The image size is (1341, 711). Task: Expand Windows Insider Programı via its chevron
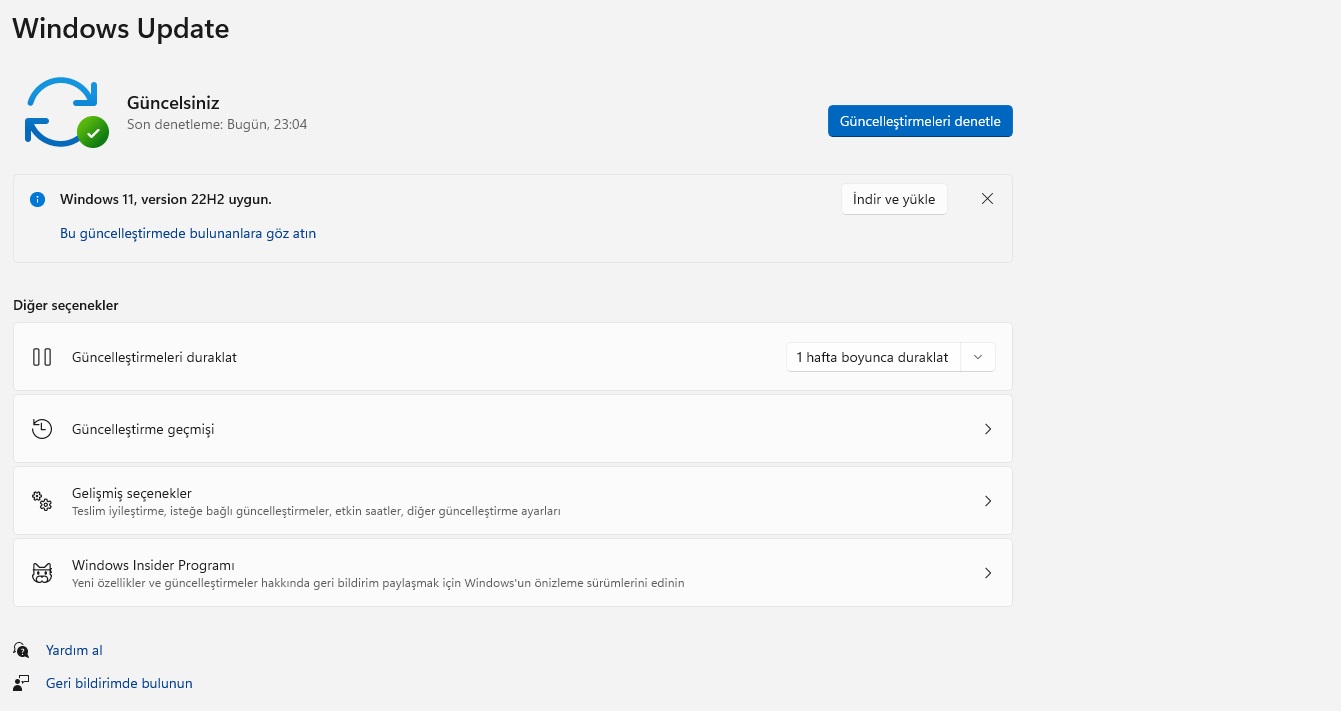pos(988,573)
